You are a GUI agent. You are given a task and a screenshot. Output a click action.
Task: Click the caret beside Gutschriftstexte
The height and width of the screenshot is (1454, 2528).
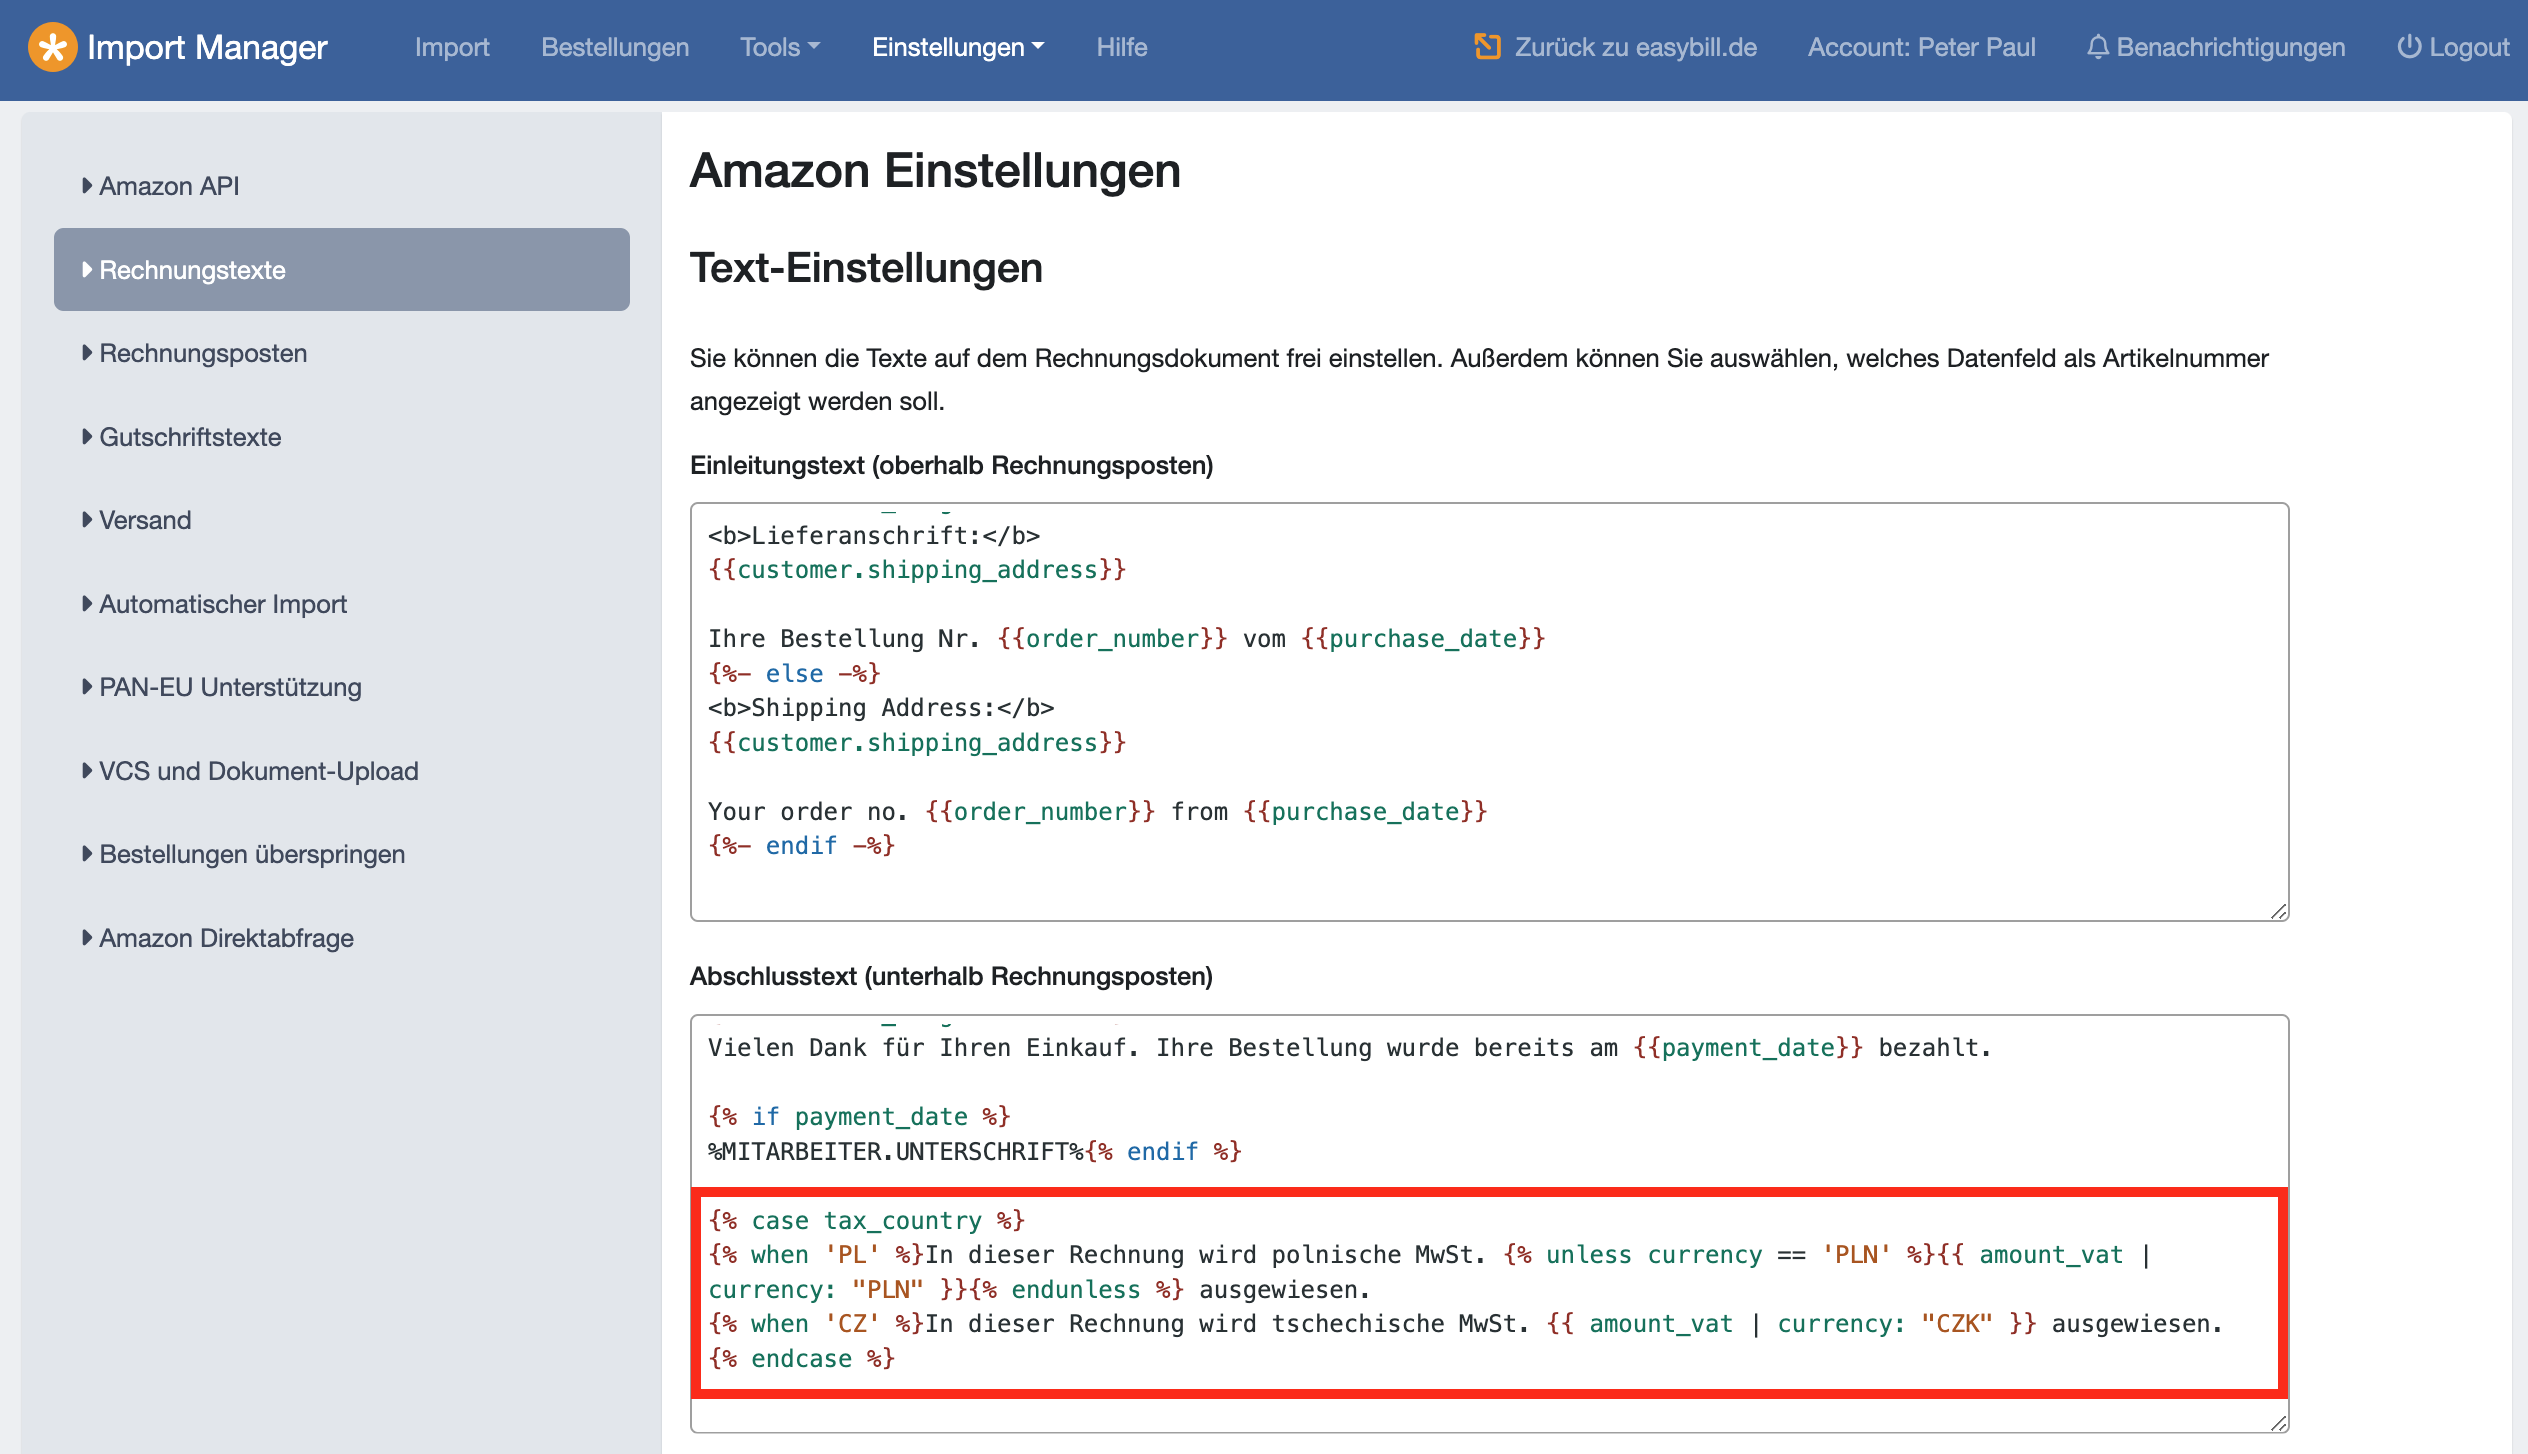[x=87, y=436]
